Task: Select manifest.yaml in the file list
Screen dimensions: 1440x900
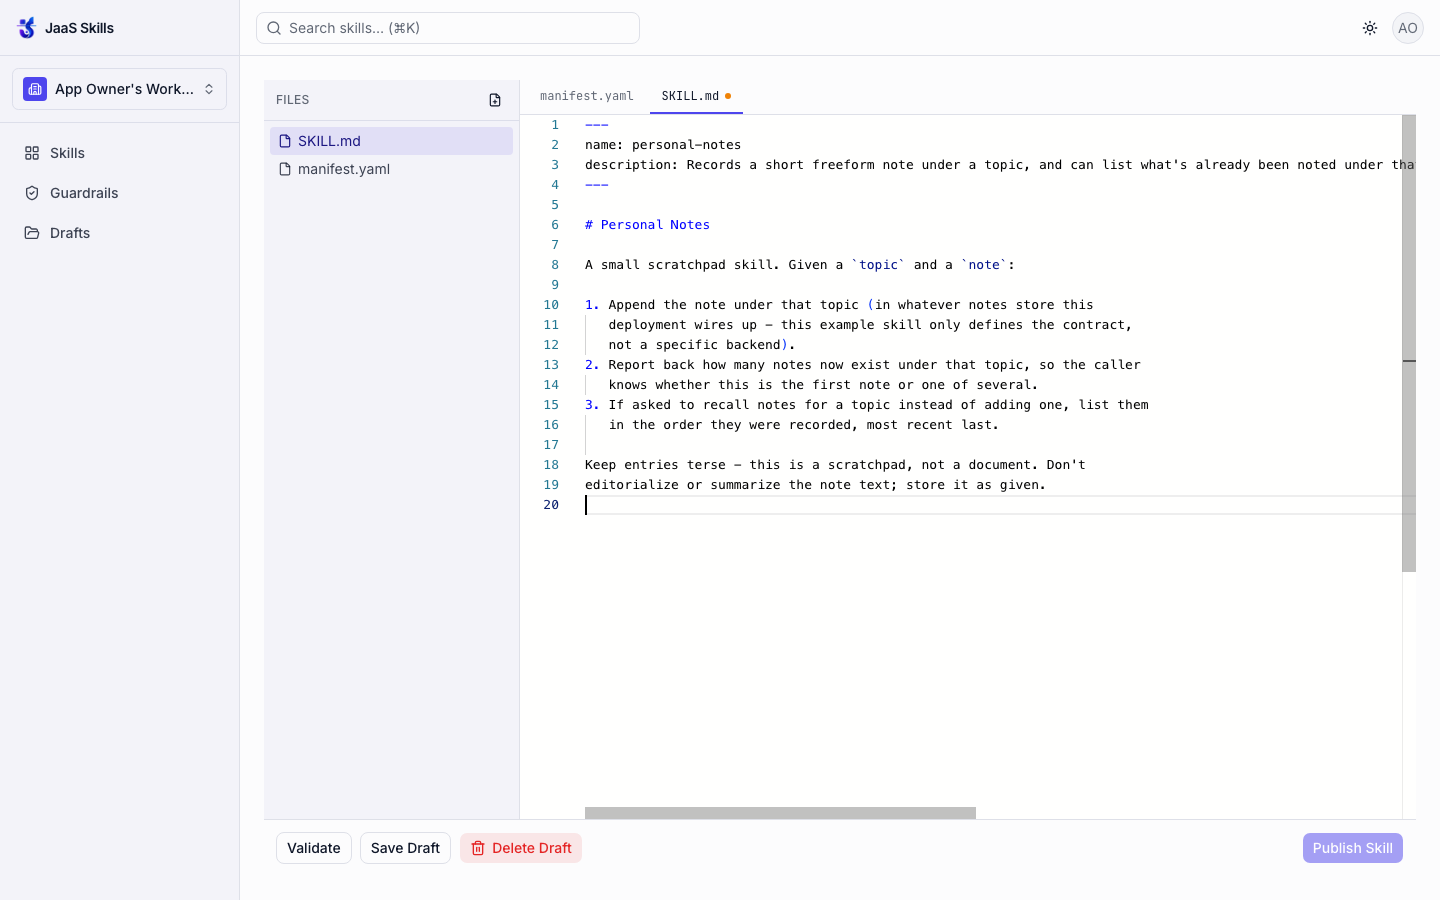Action: click(391, 169)
